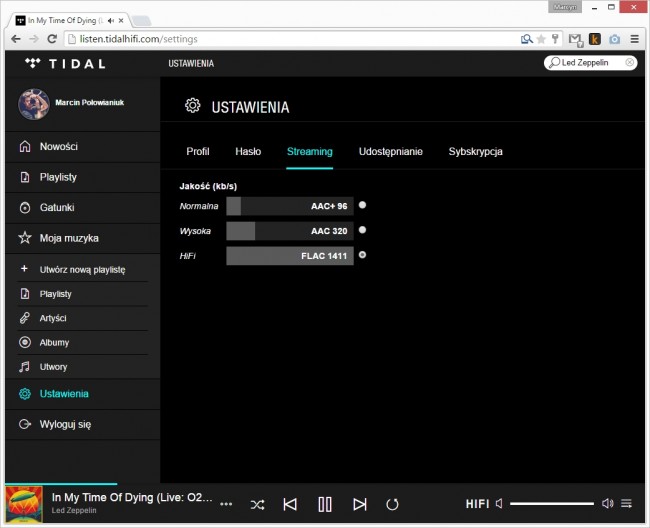The image size is (650, 528).
Task: Open the now-playing album cover
Action: coord(24,504)
